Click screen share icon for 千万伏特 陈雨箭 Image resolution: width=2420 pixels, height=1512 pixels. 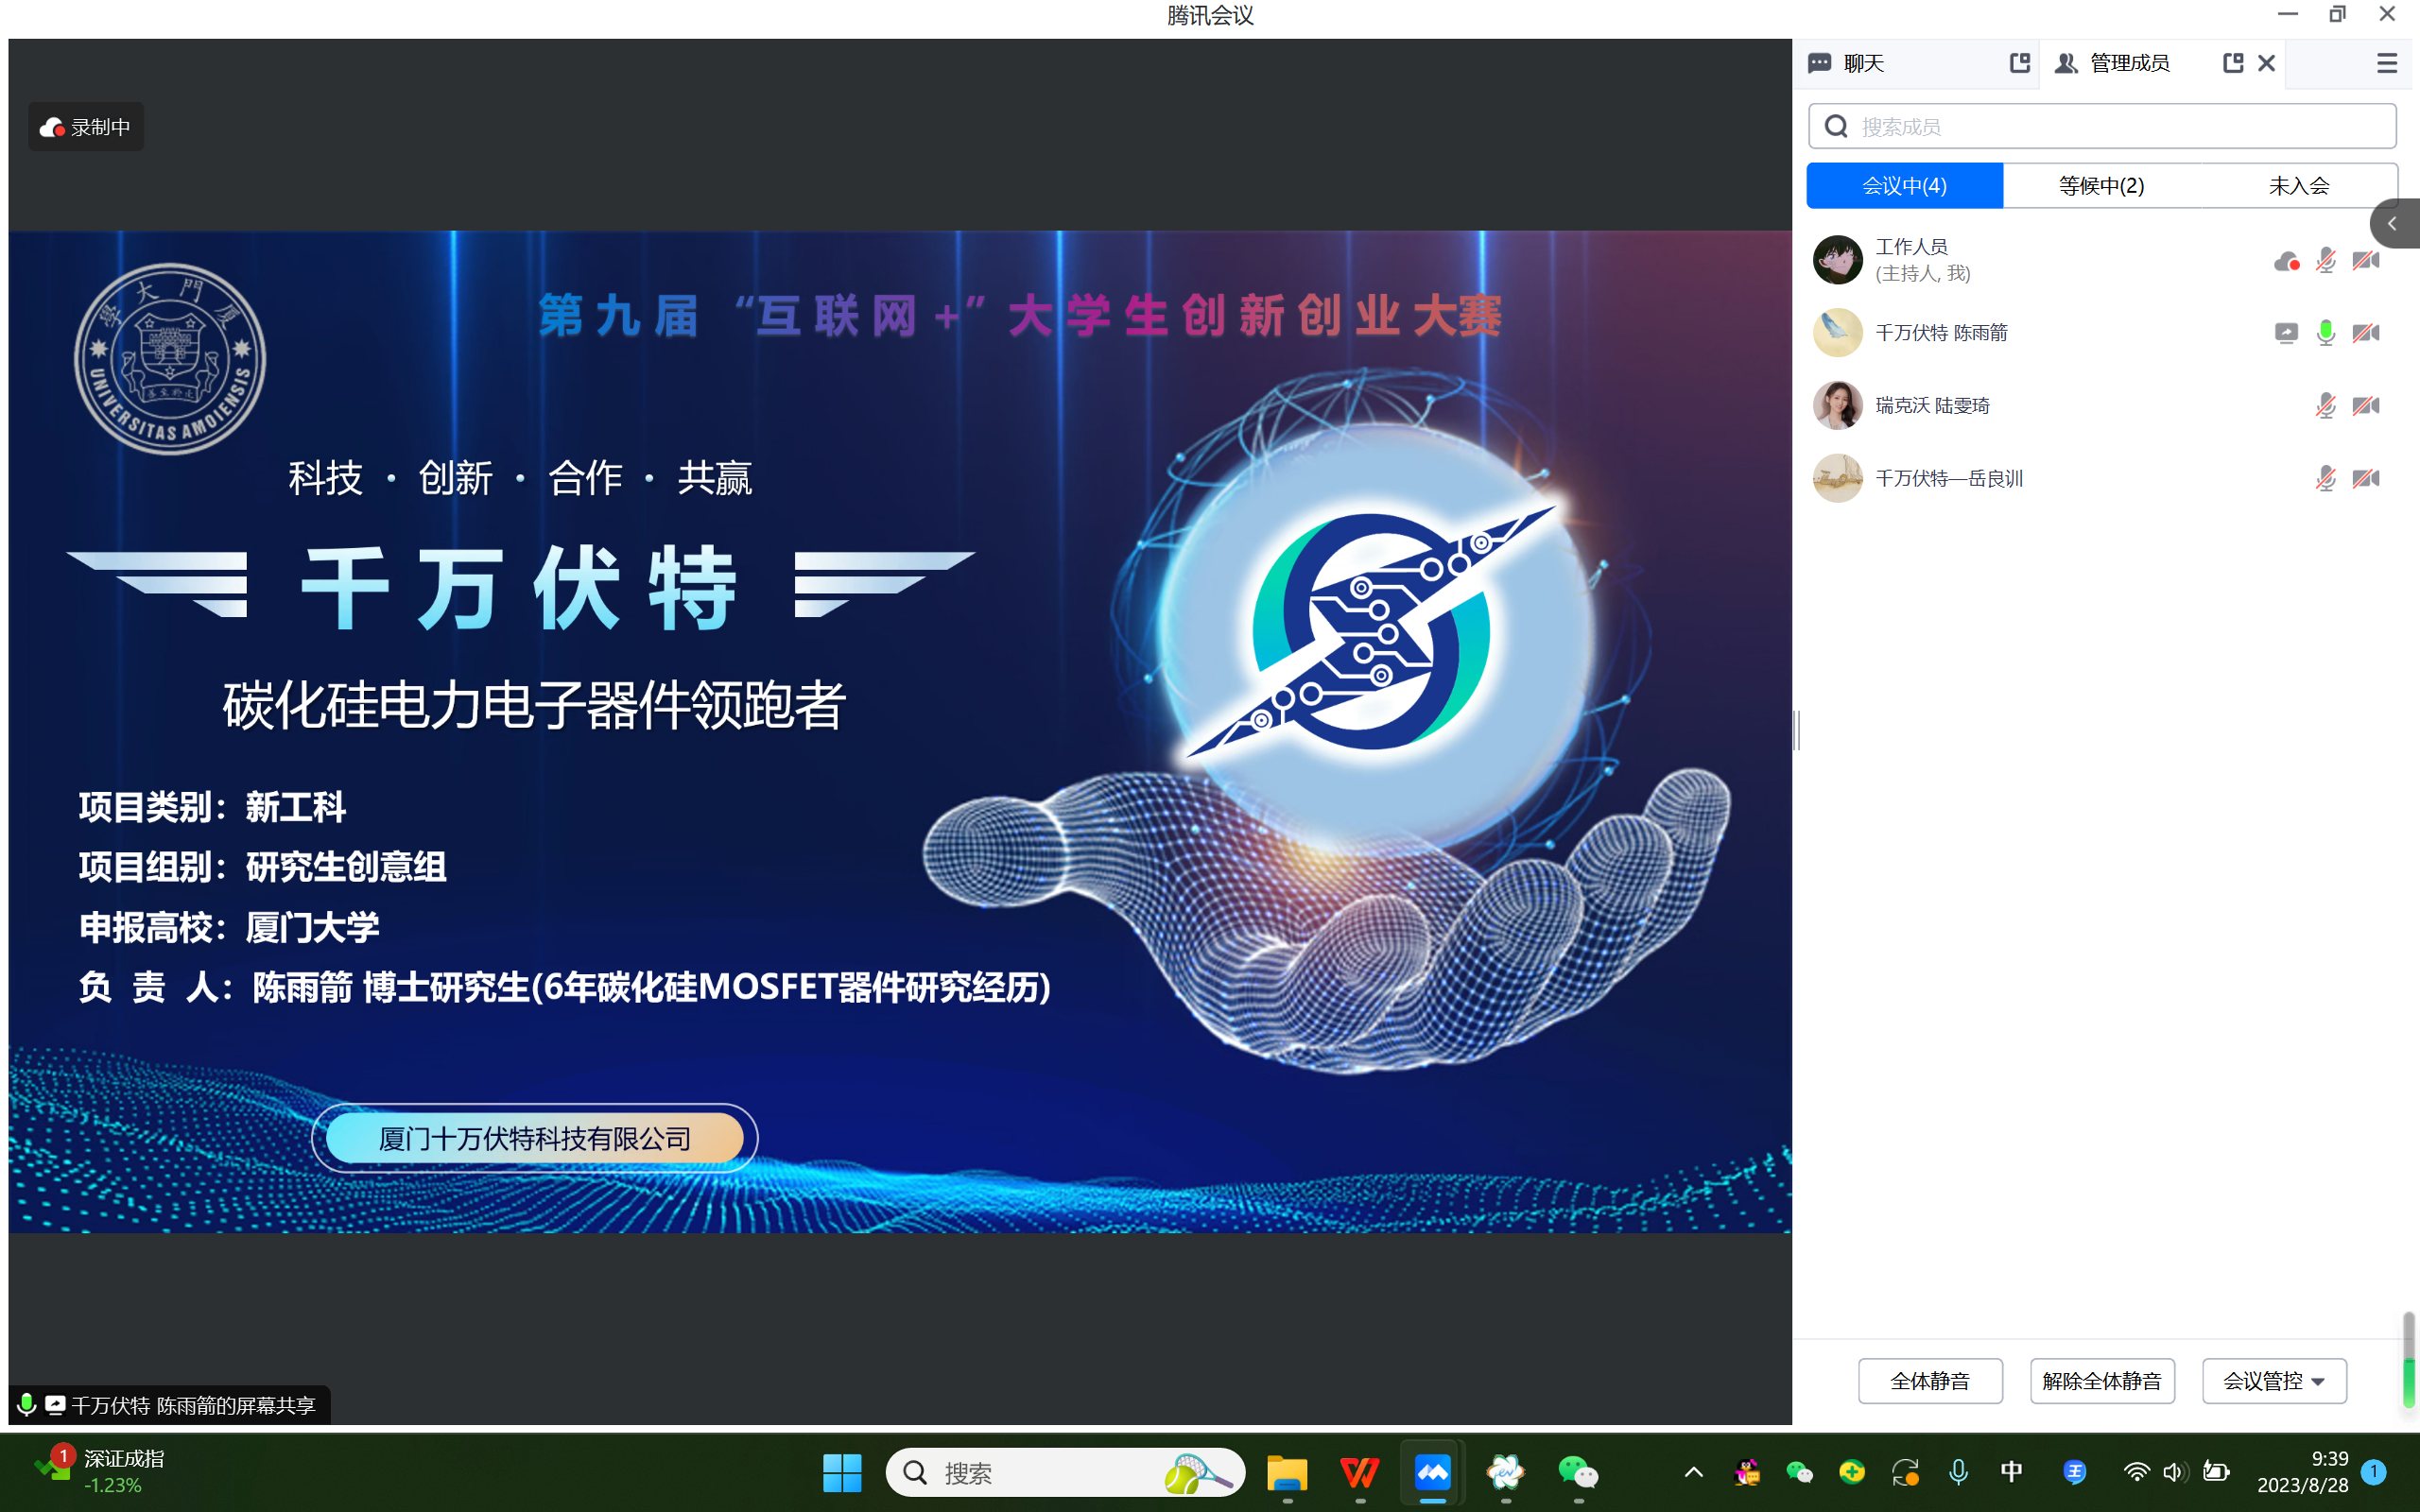2286,333
